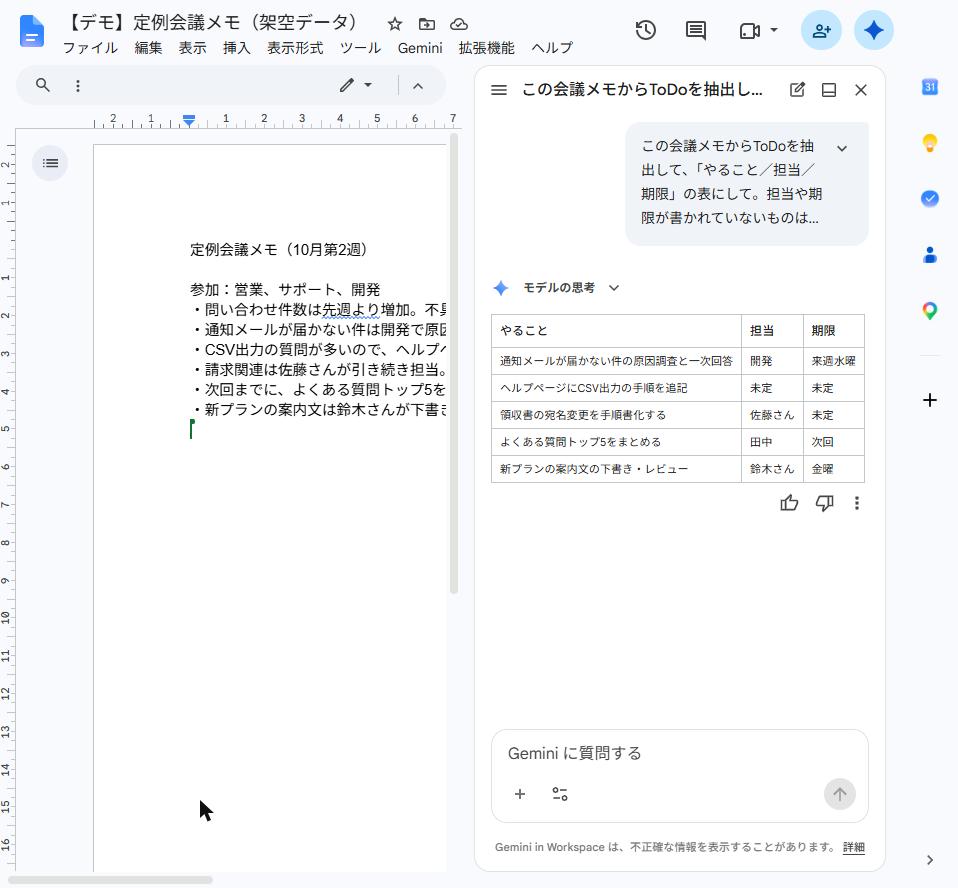Move document to a folder

426,24
